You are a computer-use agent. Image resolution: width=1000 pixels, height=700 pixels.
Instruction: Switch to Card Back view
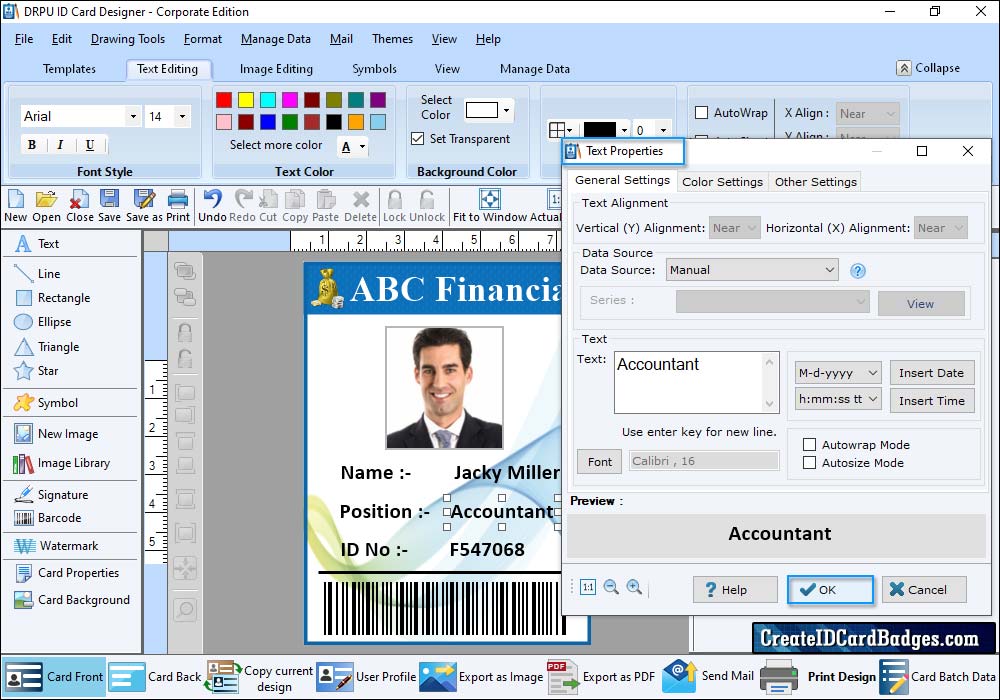coord(155,676)
